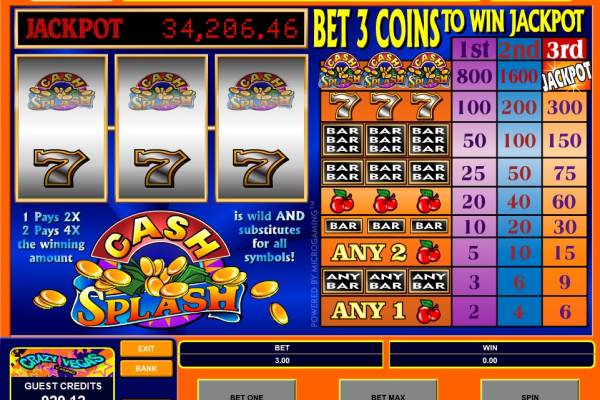Click the JACKPOT payout cell
Image resolution: width=600 pixels, height=400 pixels.
[x=565, y=76]
